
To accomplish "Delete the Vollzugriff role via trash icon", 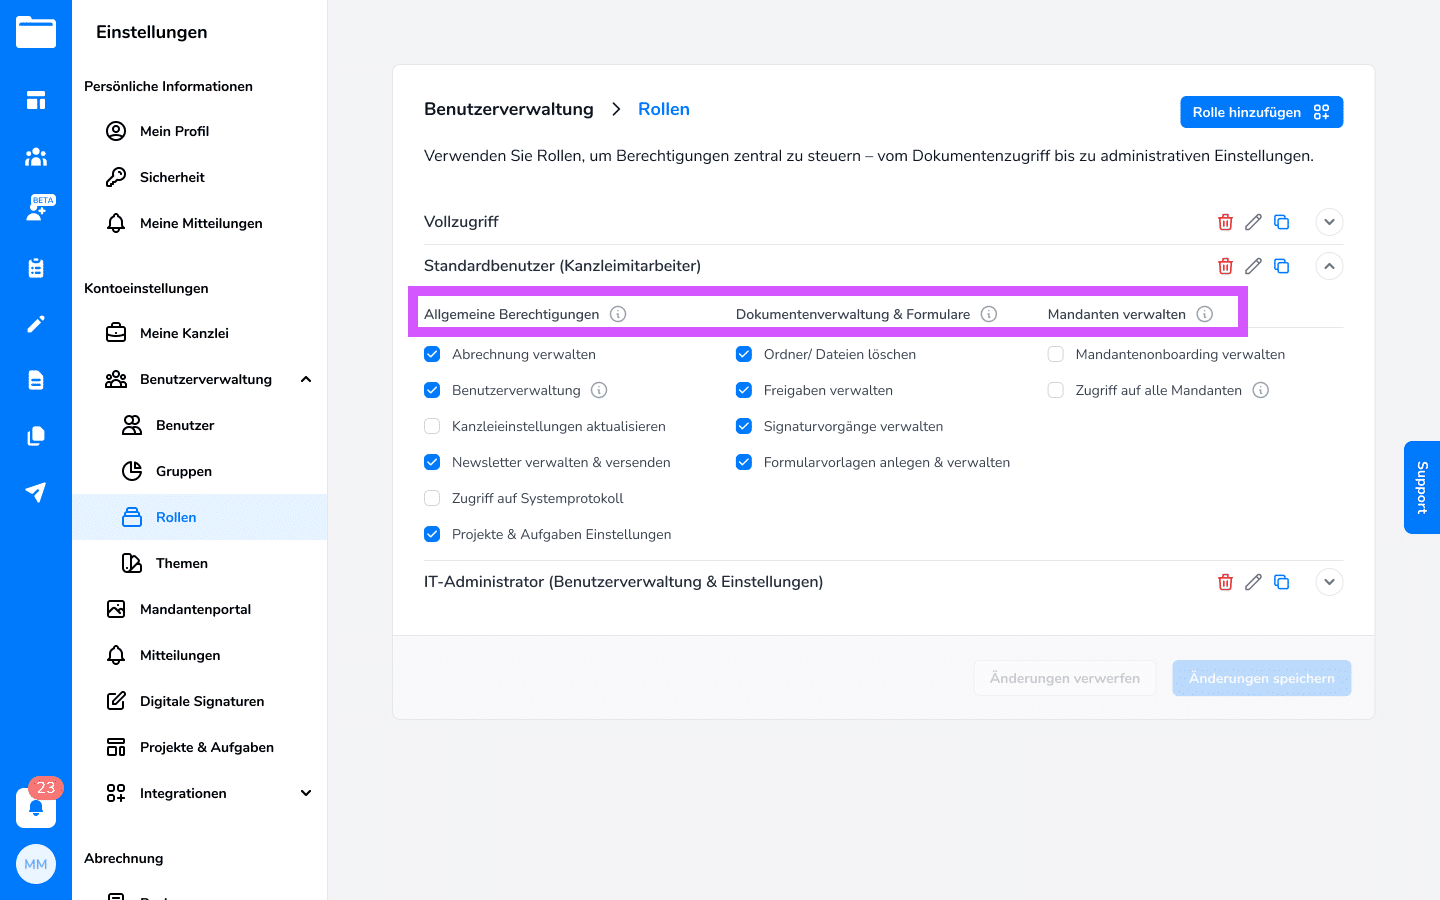I will pyautogui.click(x=1225, y=222).
